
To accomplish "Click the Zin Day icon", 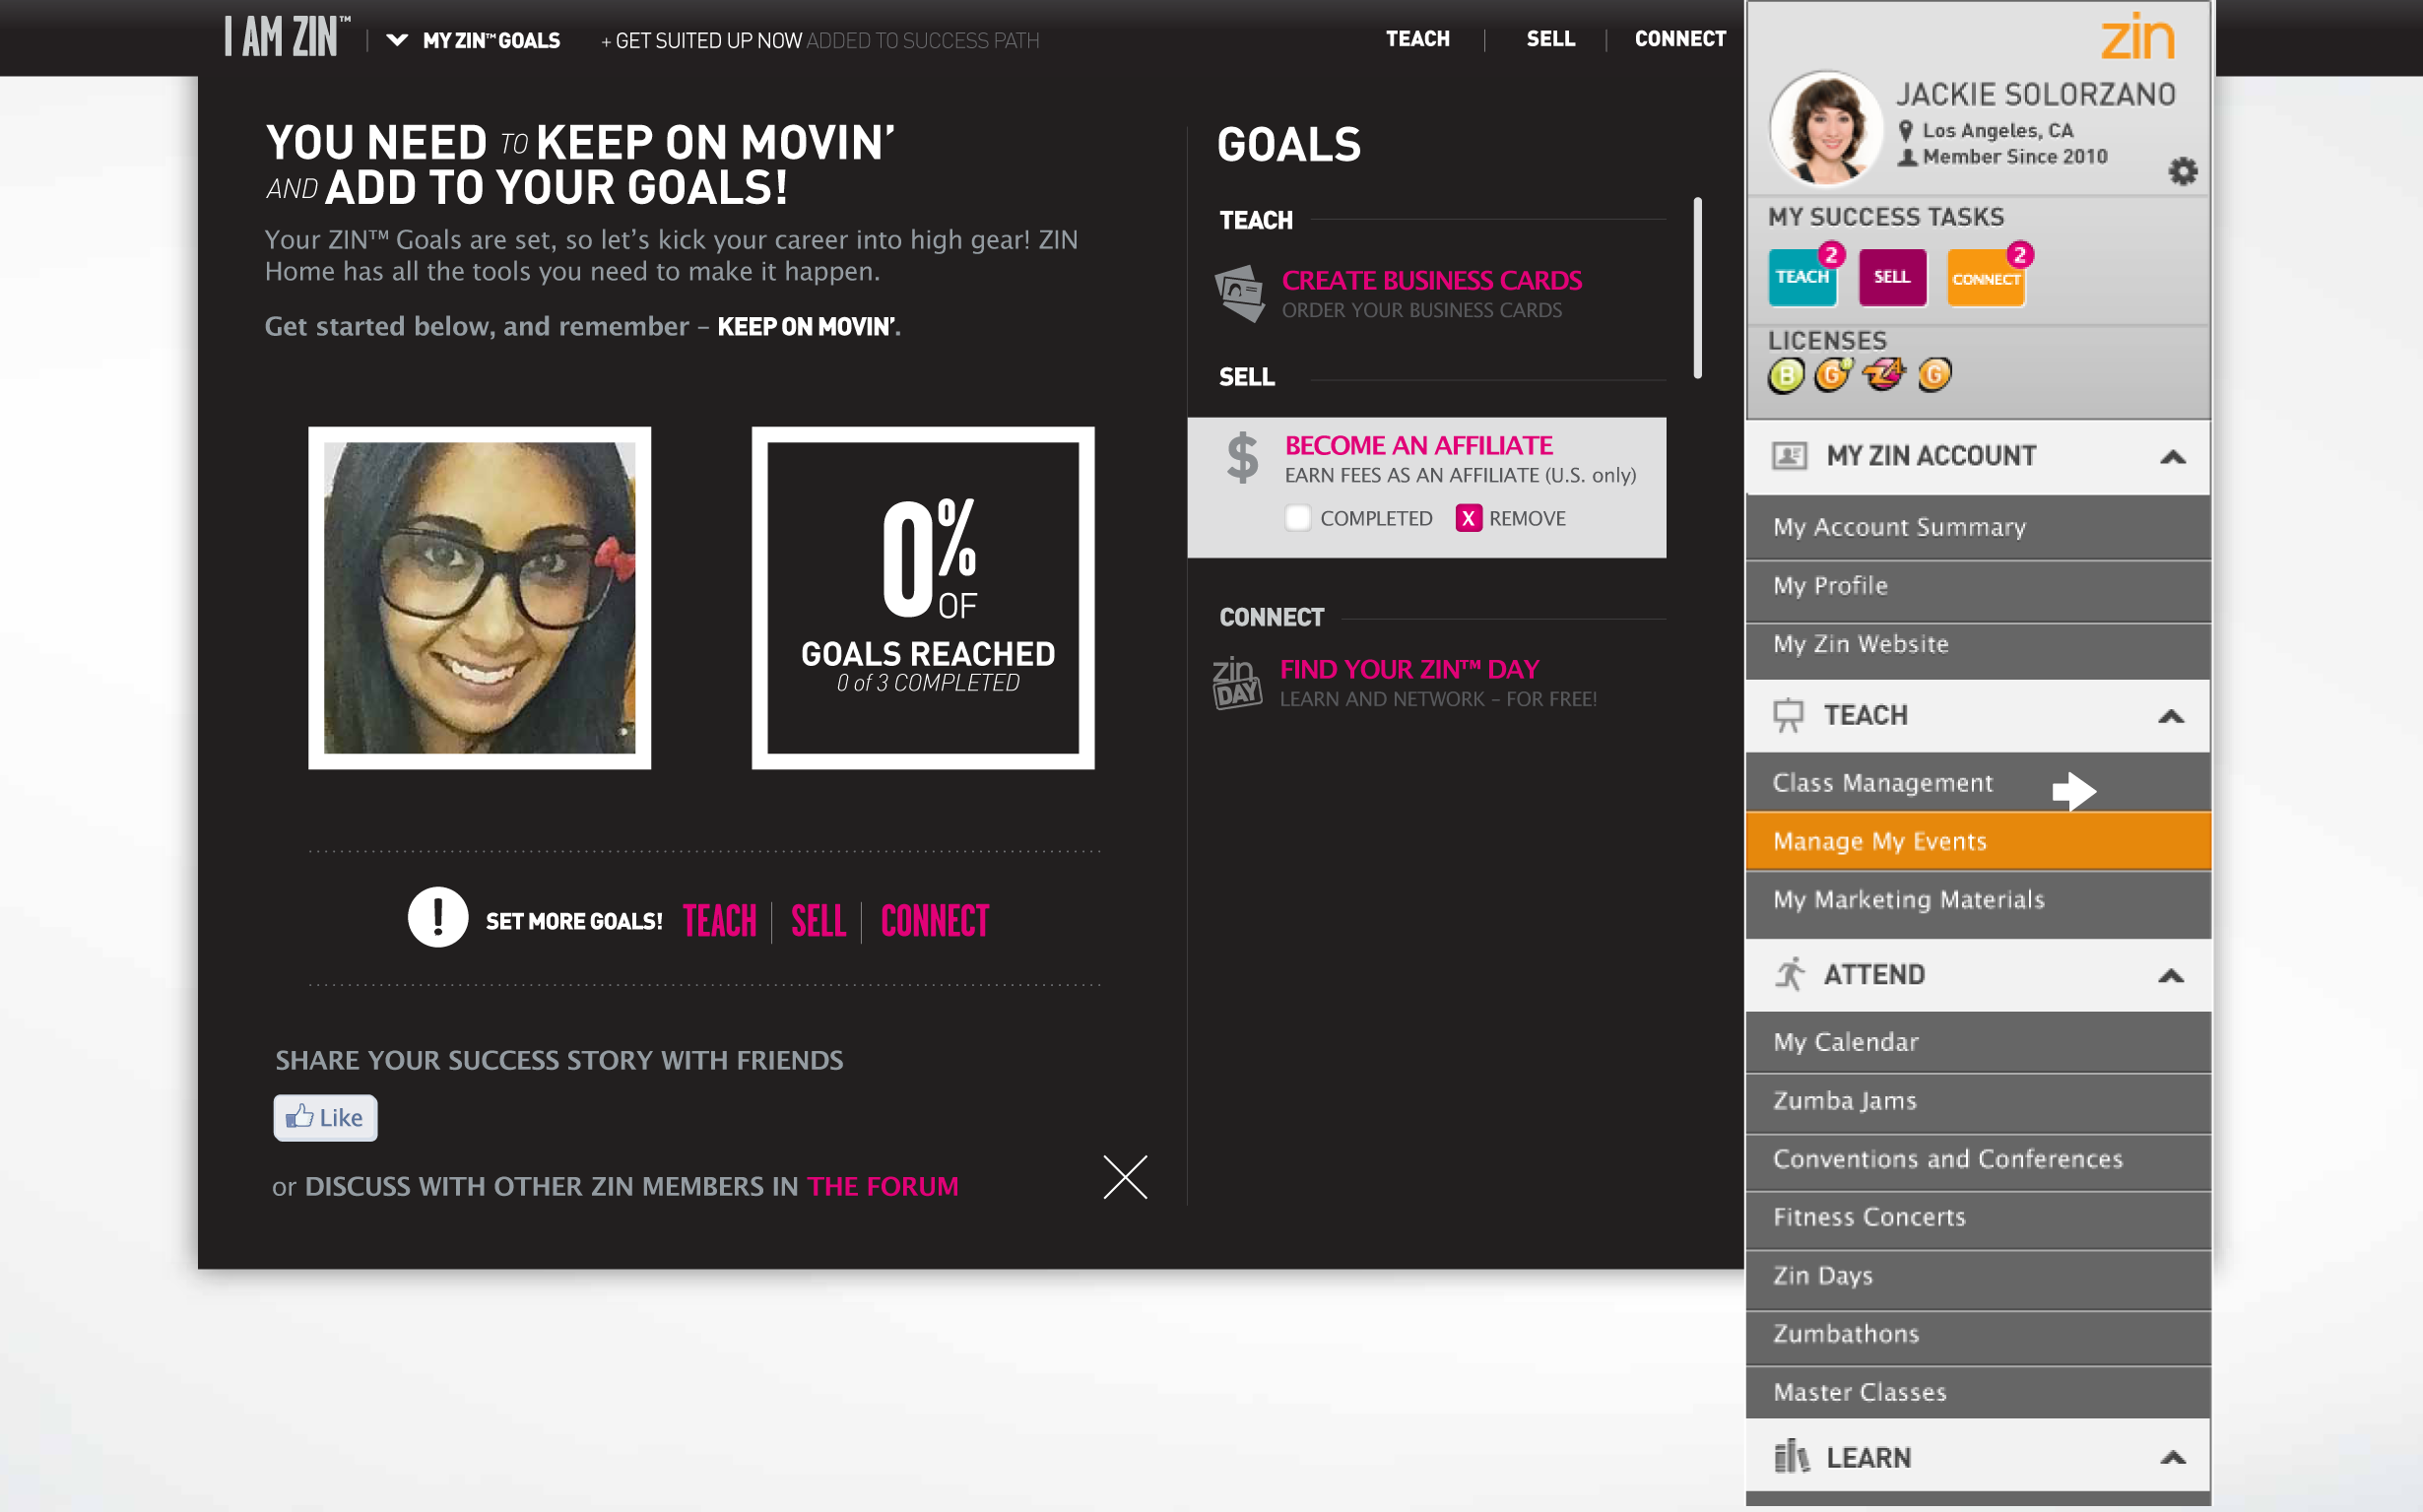I will (x=1237, y=683).
